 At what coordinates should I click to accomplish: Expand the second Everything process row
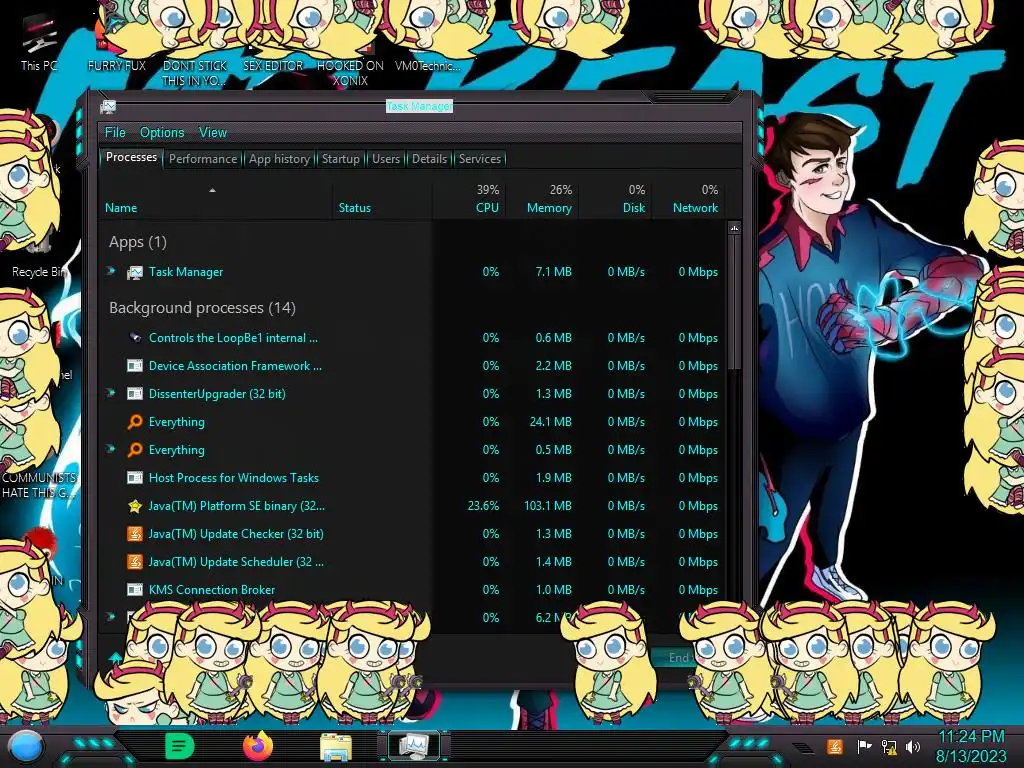(x=111, y=449)
